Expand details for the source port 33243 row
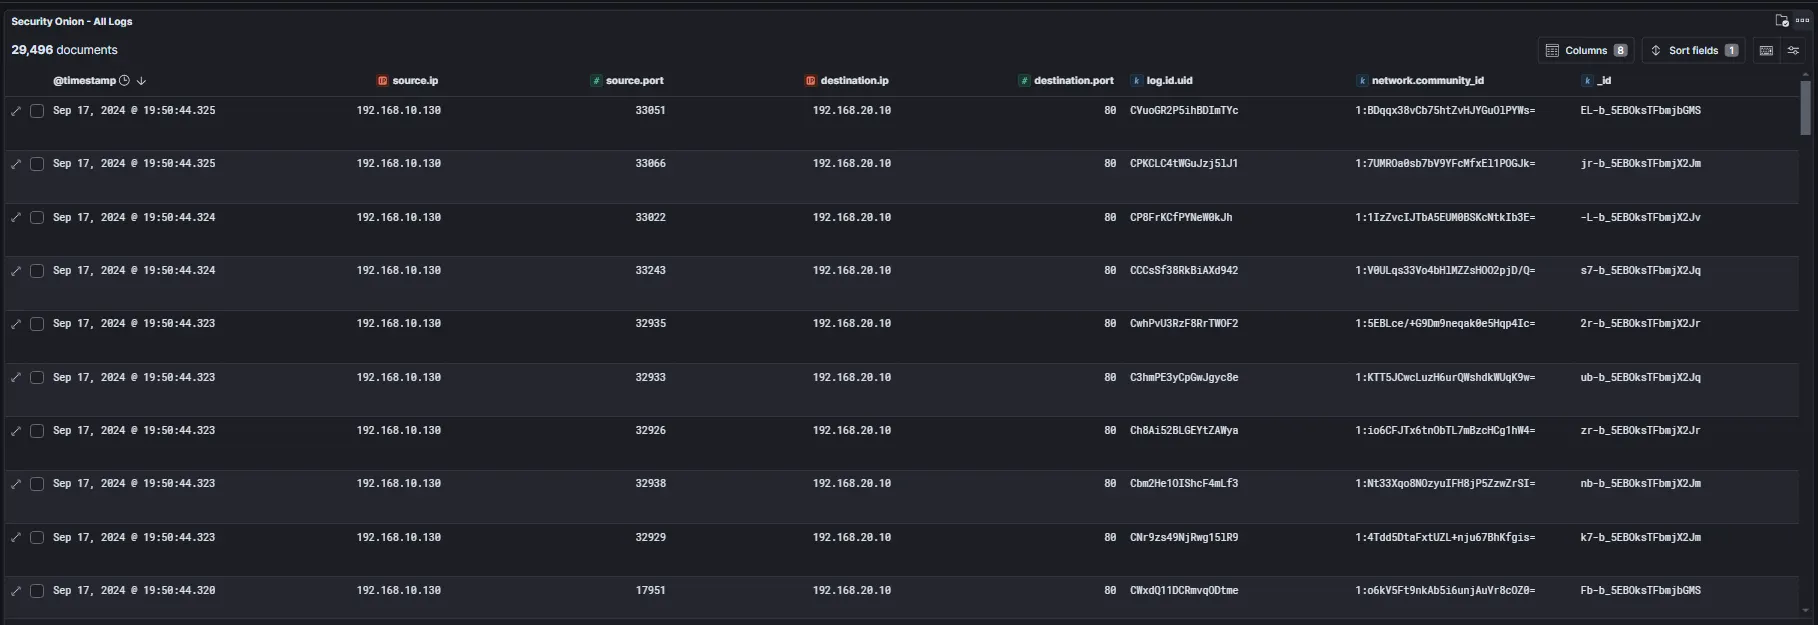The image size is (1818, 625). [16, 271]
